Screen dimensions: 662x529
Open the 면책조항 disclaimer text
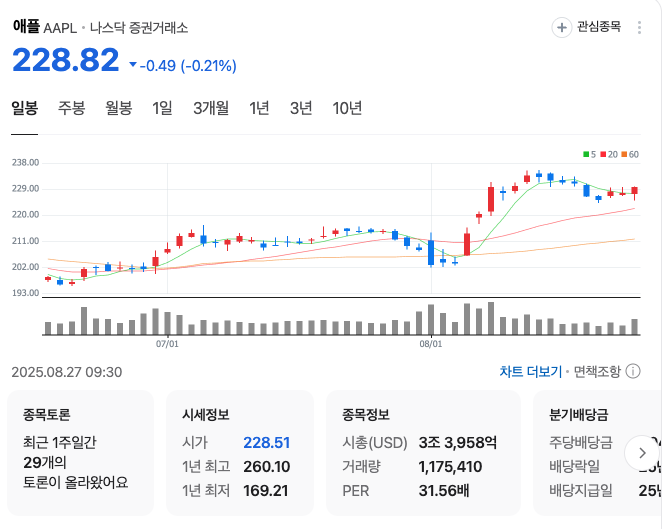tap(597, 372)
